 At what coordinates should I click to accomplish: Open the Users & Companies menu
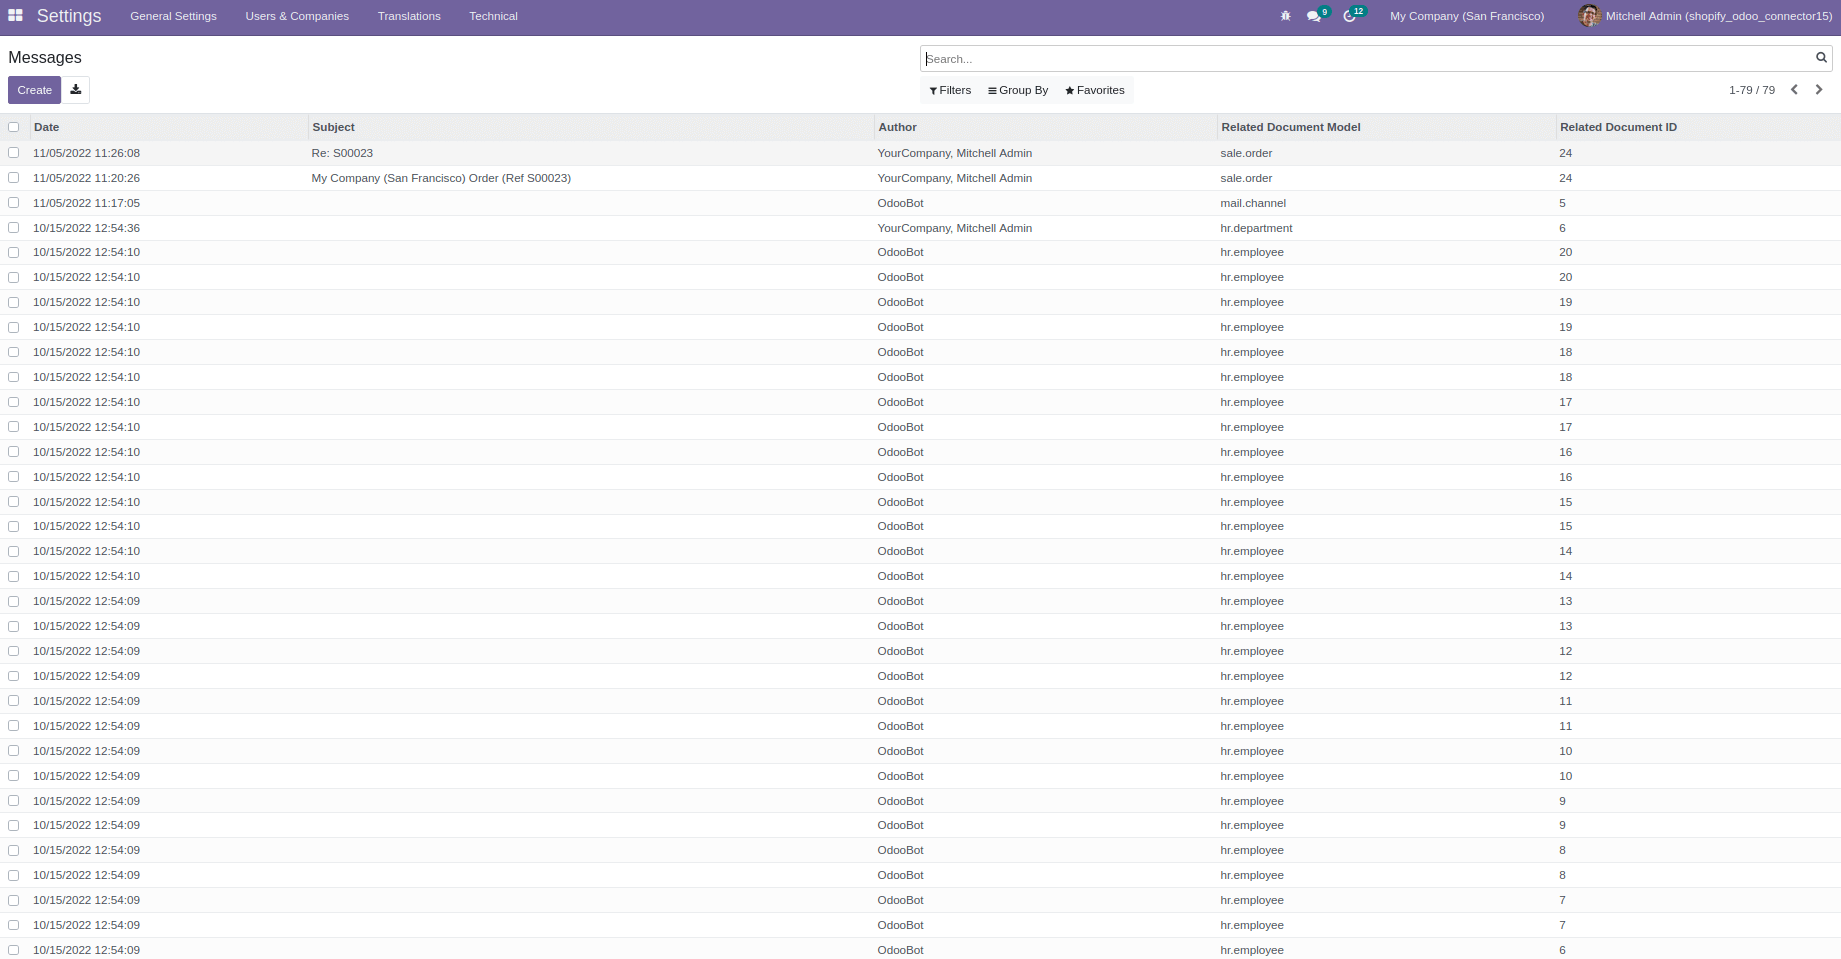297,16
